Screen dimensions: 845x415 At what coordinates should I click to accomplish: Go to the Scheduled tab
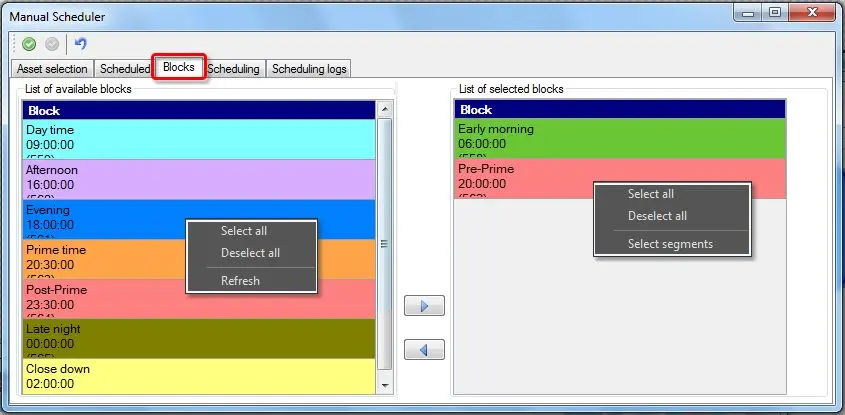[x=125, y=69]
